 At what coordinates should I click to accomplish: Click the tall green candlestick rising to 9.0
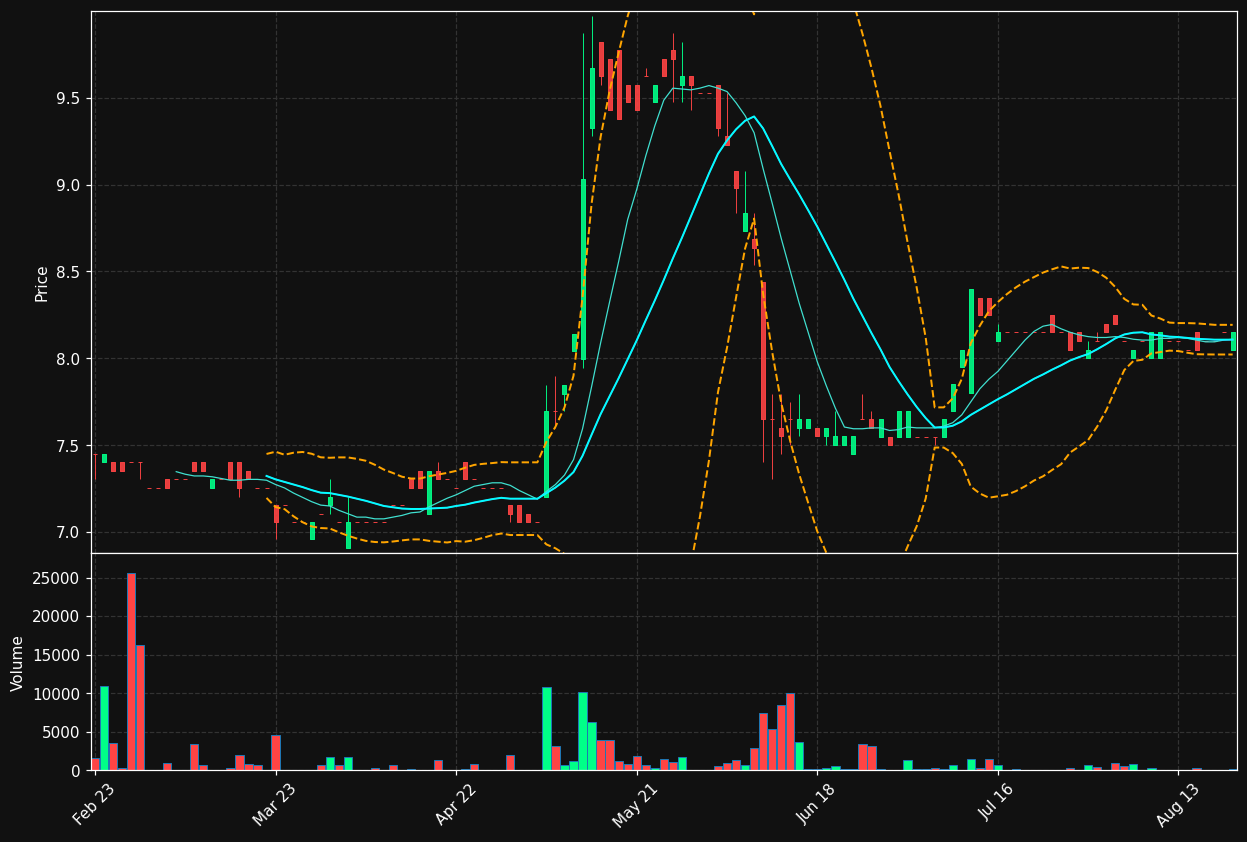click(x=583, y=270)
